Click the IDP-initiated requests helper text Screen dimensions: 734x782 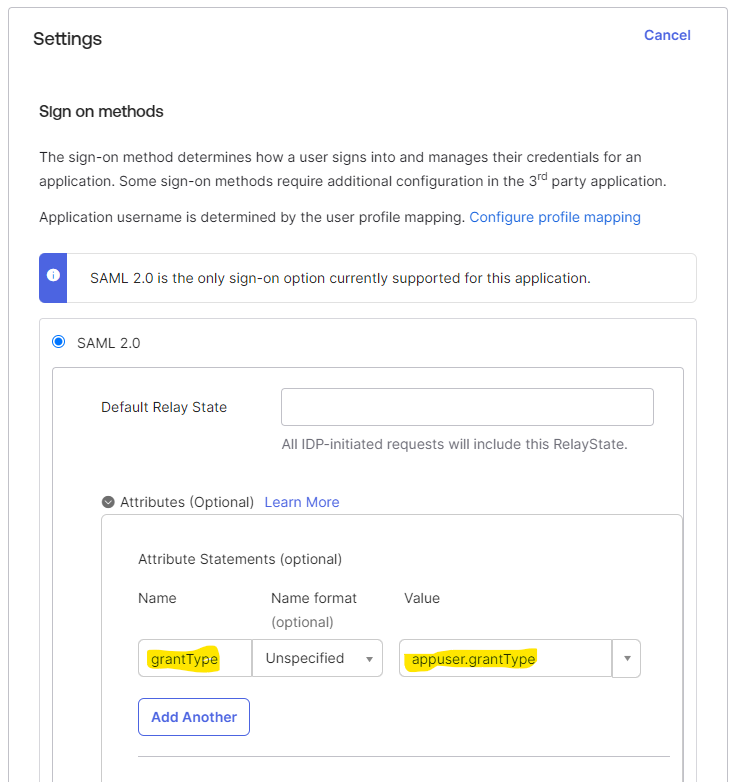pos(455,444)
